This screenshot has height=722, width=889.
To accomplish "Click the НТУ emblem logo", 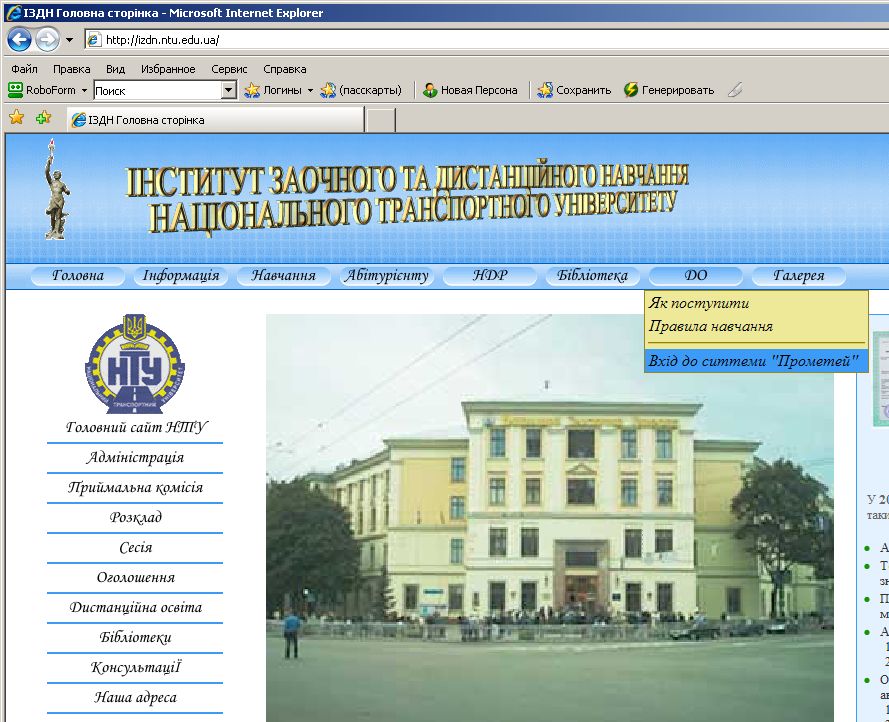I will (x=135, y=364).
